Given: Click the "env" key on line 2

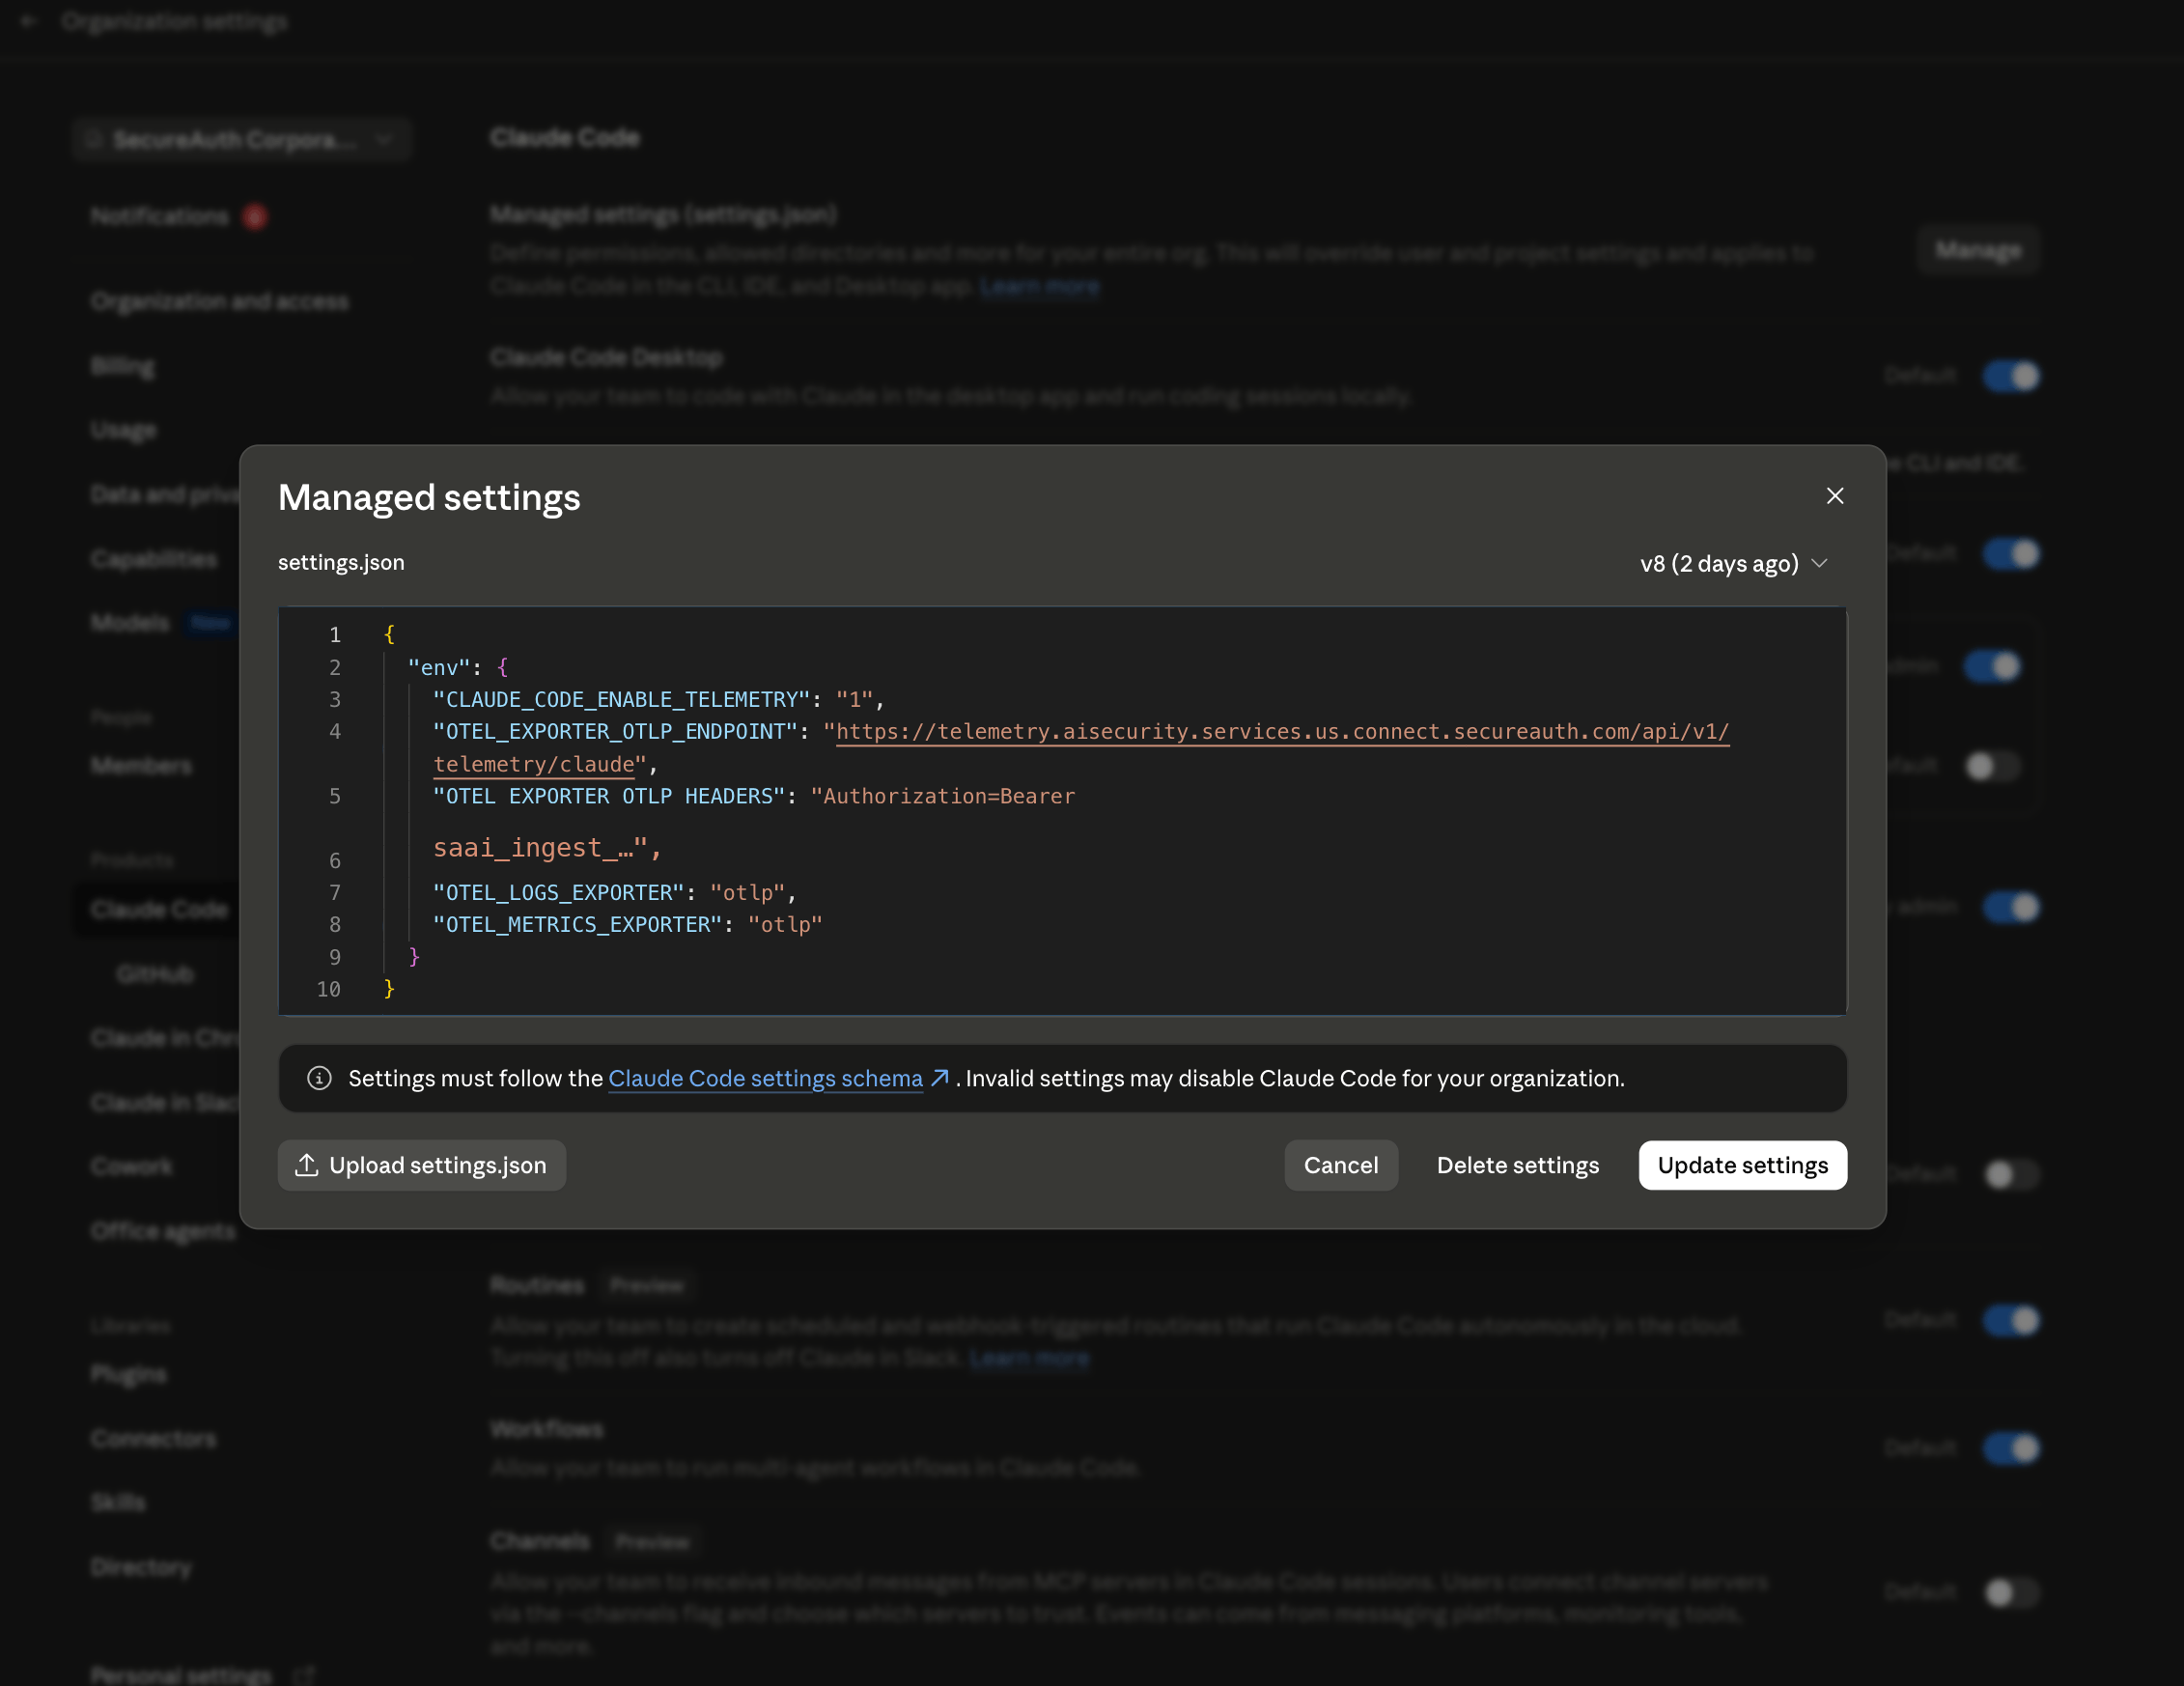Looking at the screenshot, I should pyautogui.click(x=439, y=668).
